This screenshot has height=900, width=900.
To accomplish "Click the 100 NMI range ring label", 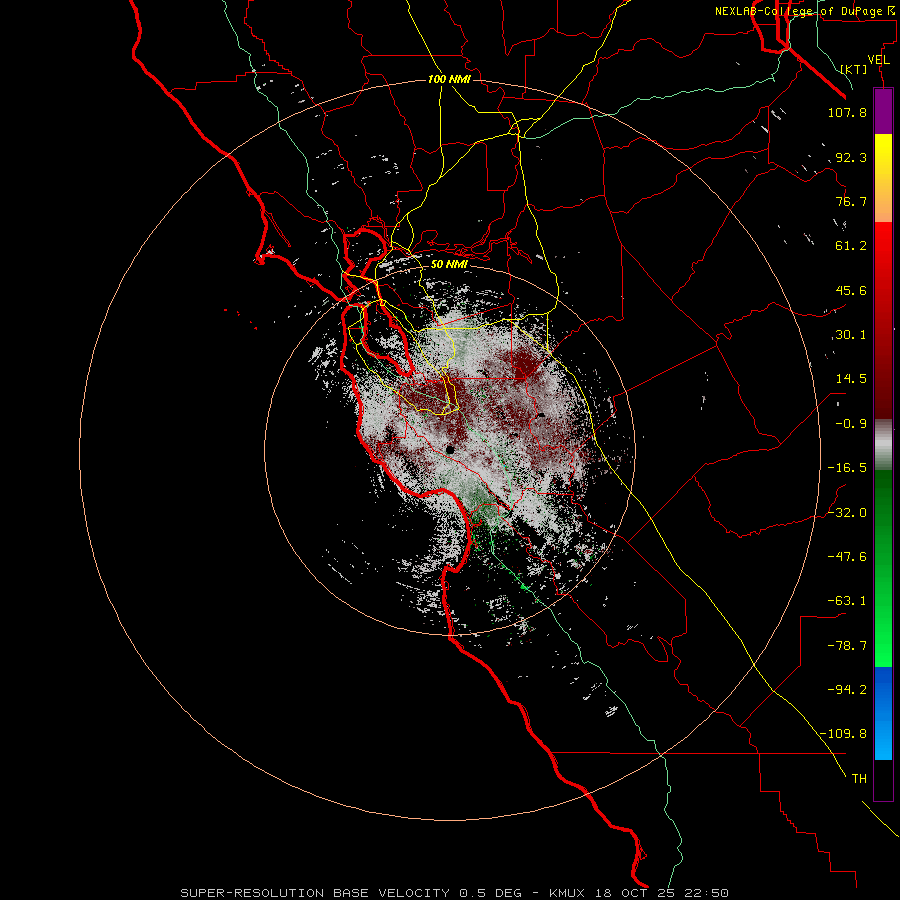I will click(x=449, y=79).
